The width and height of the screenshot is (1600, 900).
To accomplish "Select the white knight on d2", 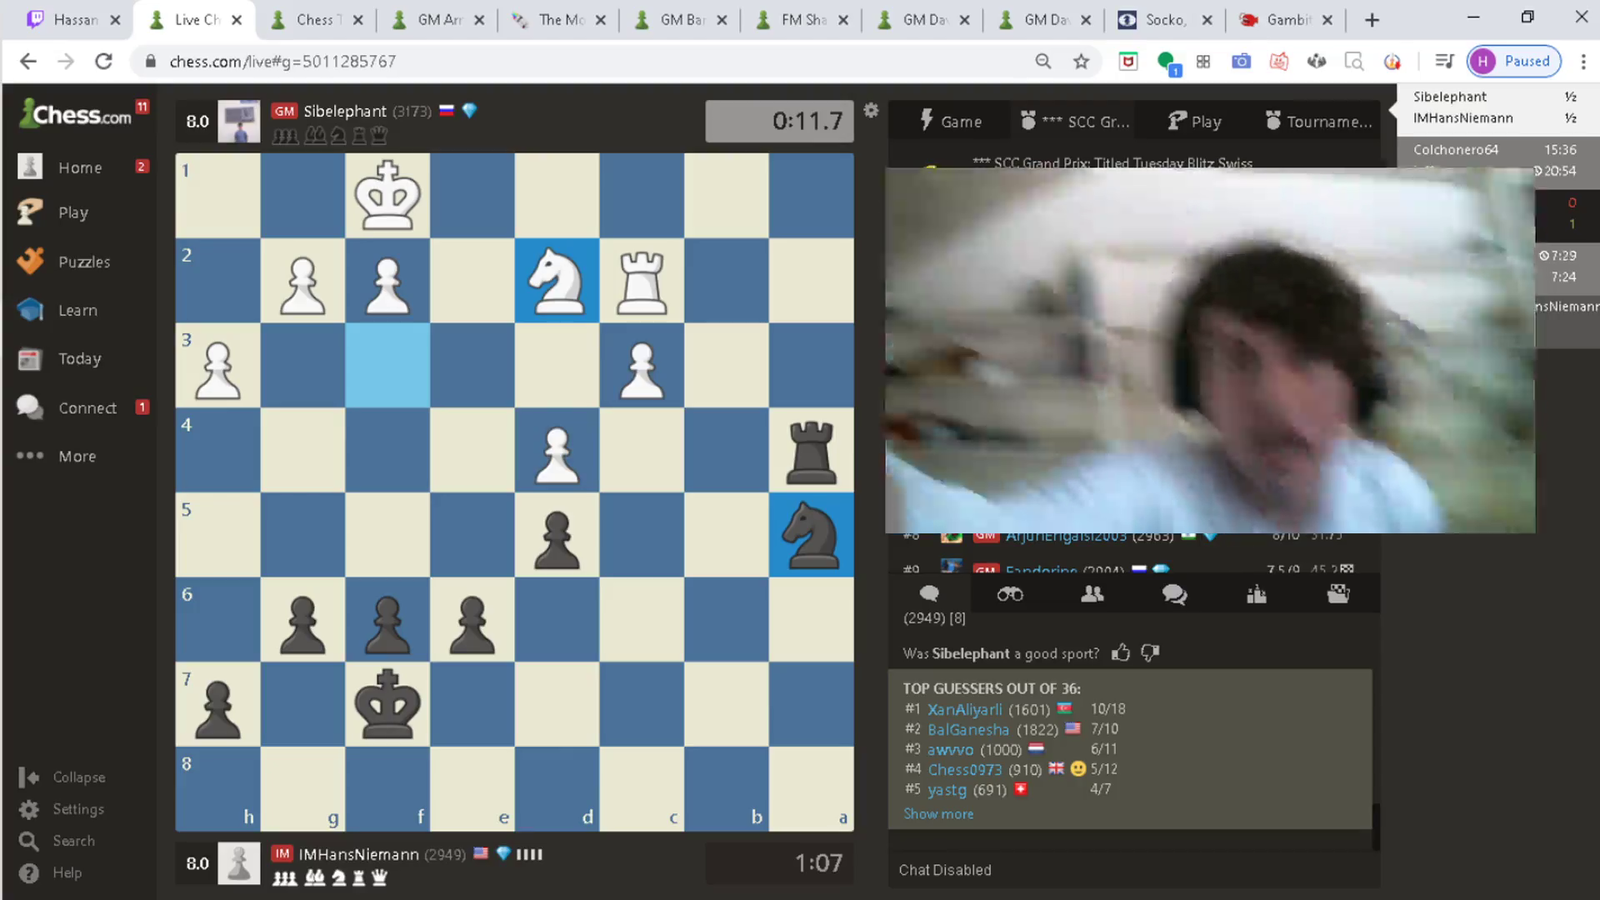I will tap(557, 280).
